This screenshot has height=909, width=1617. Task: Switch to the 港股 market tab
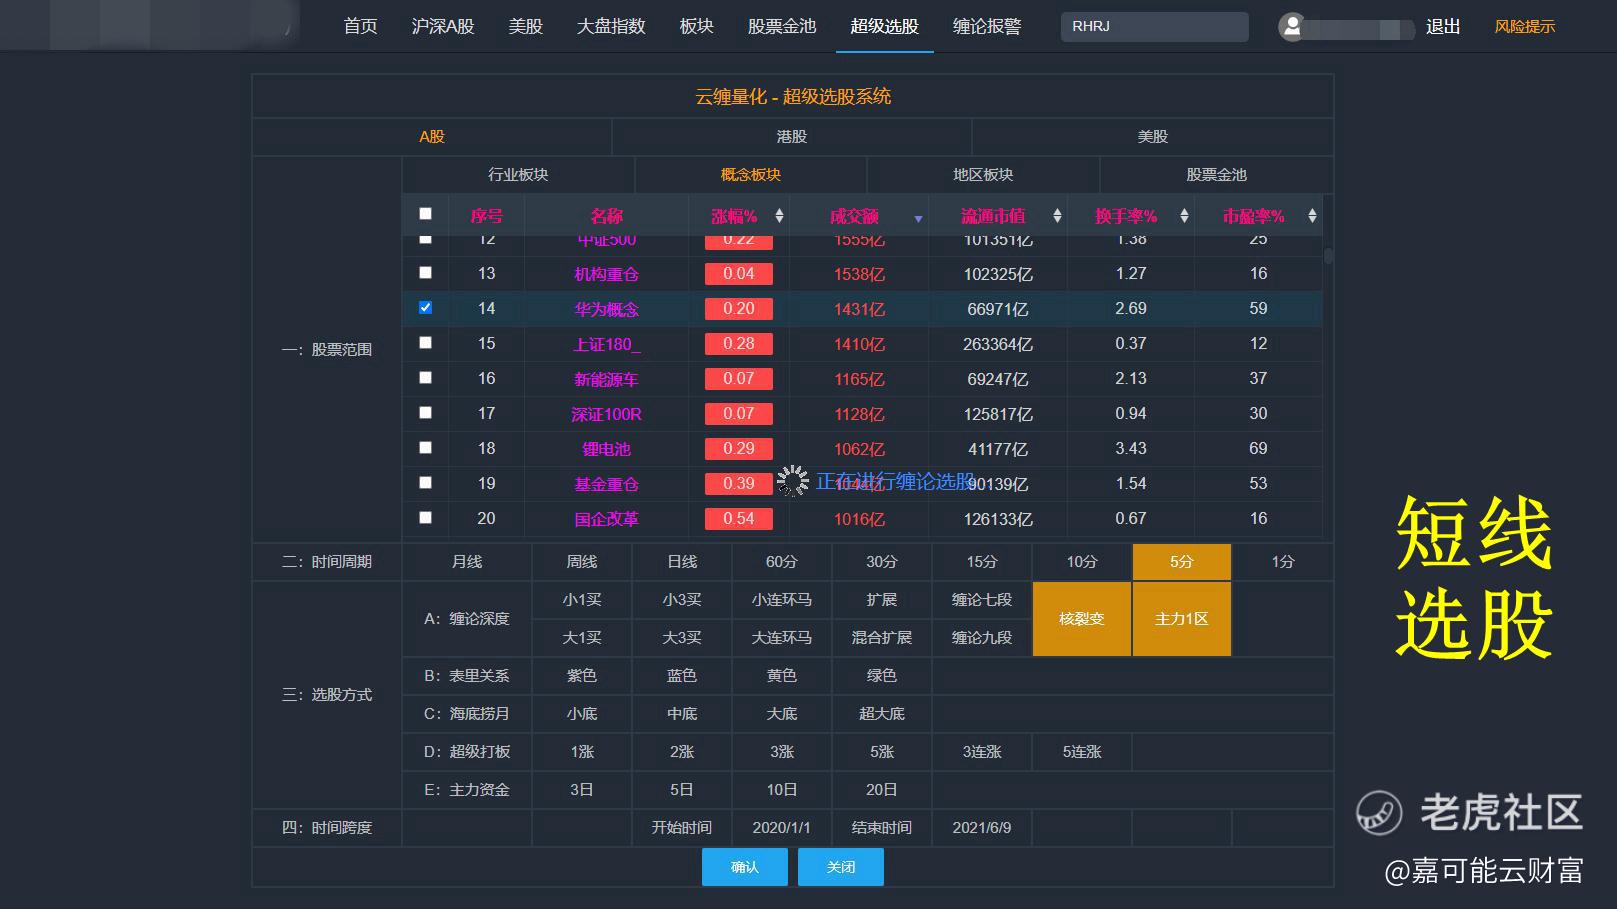792,137
